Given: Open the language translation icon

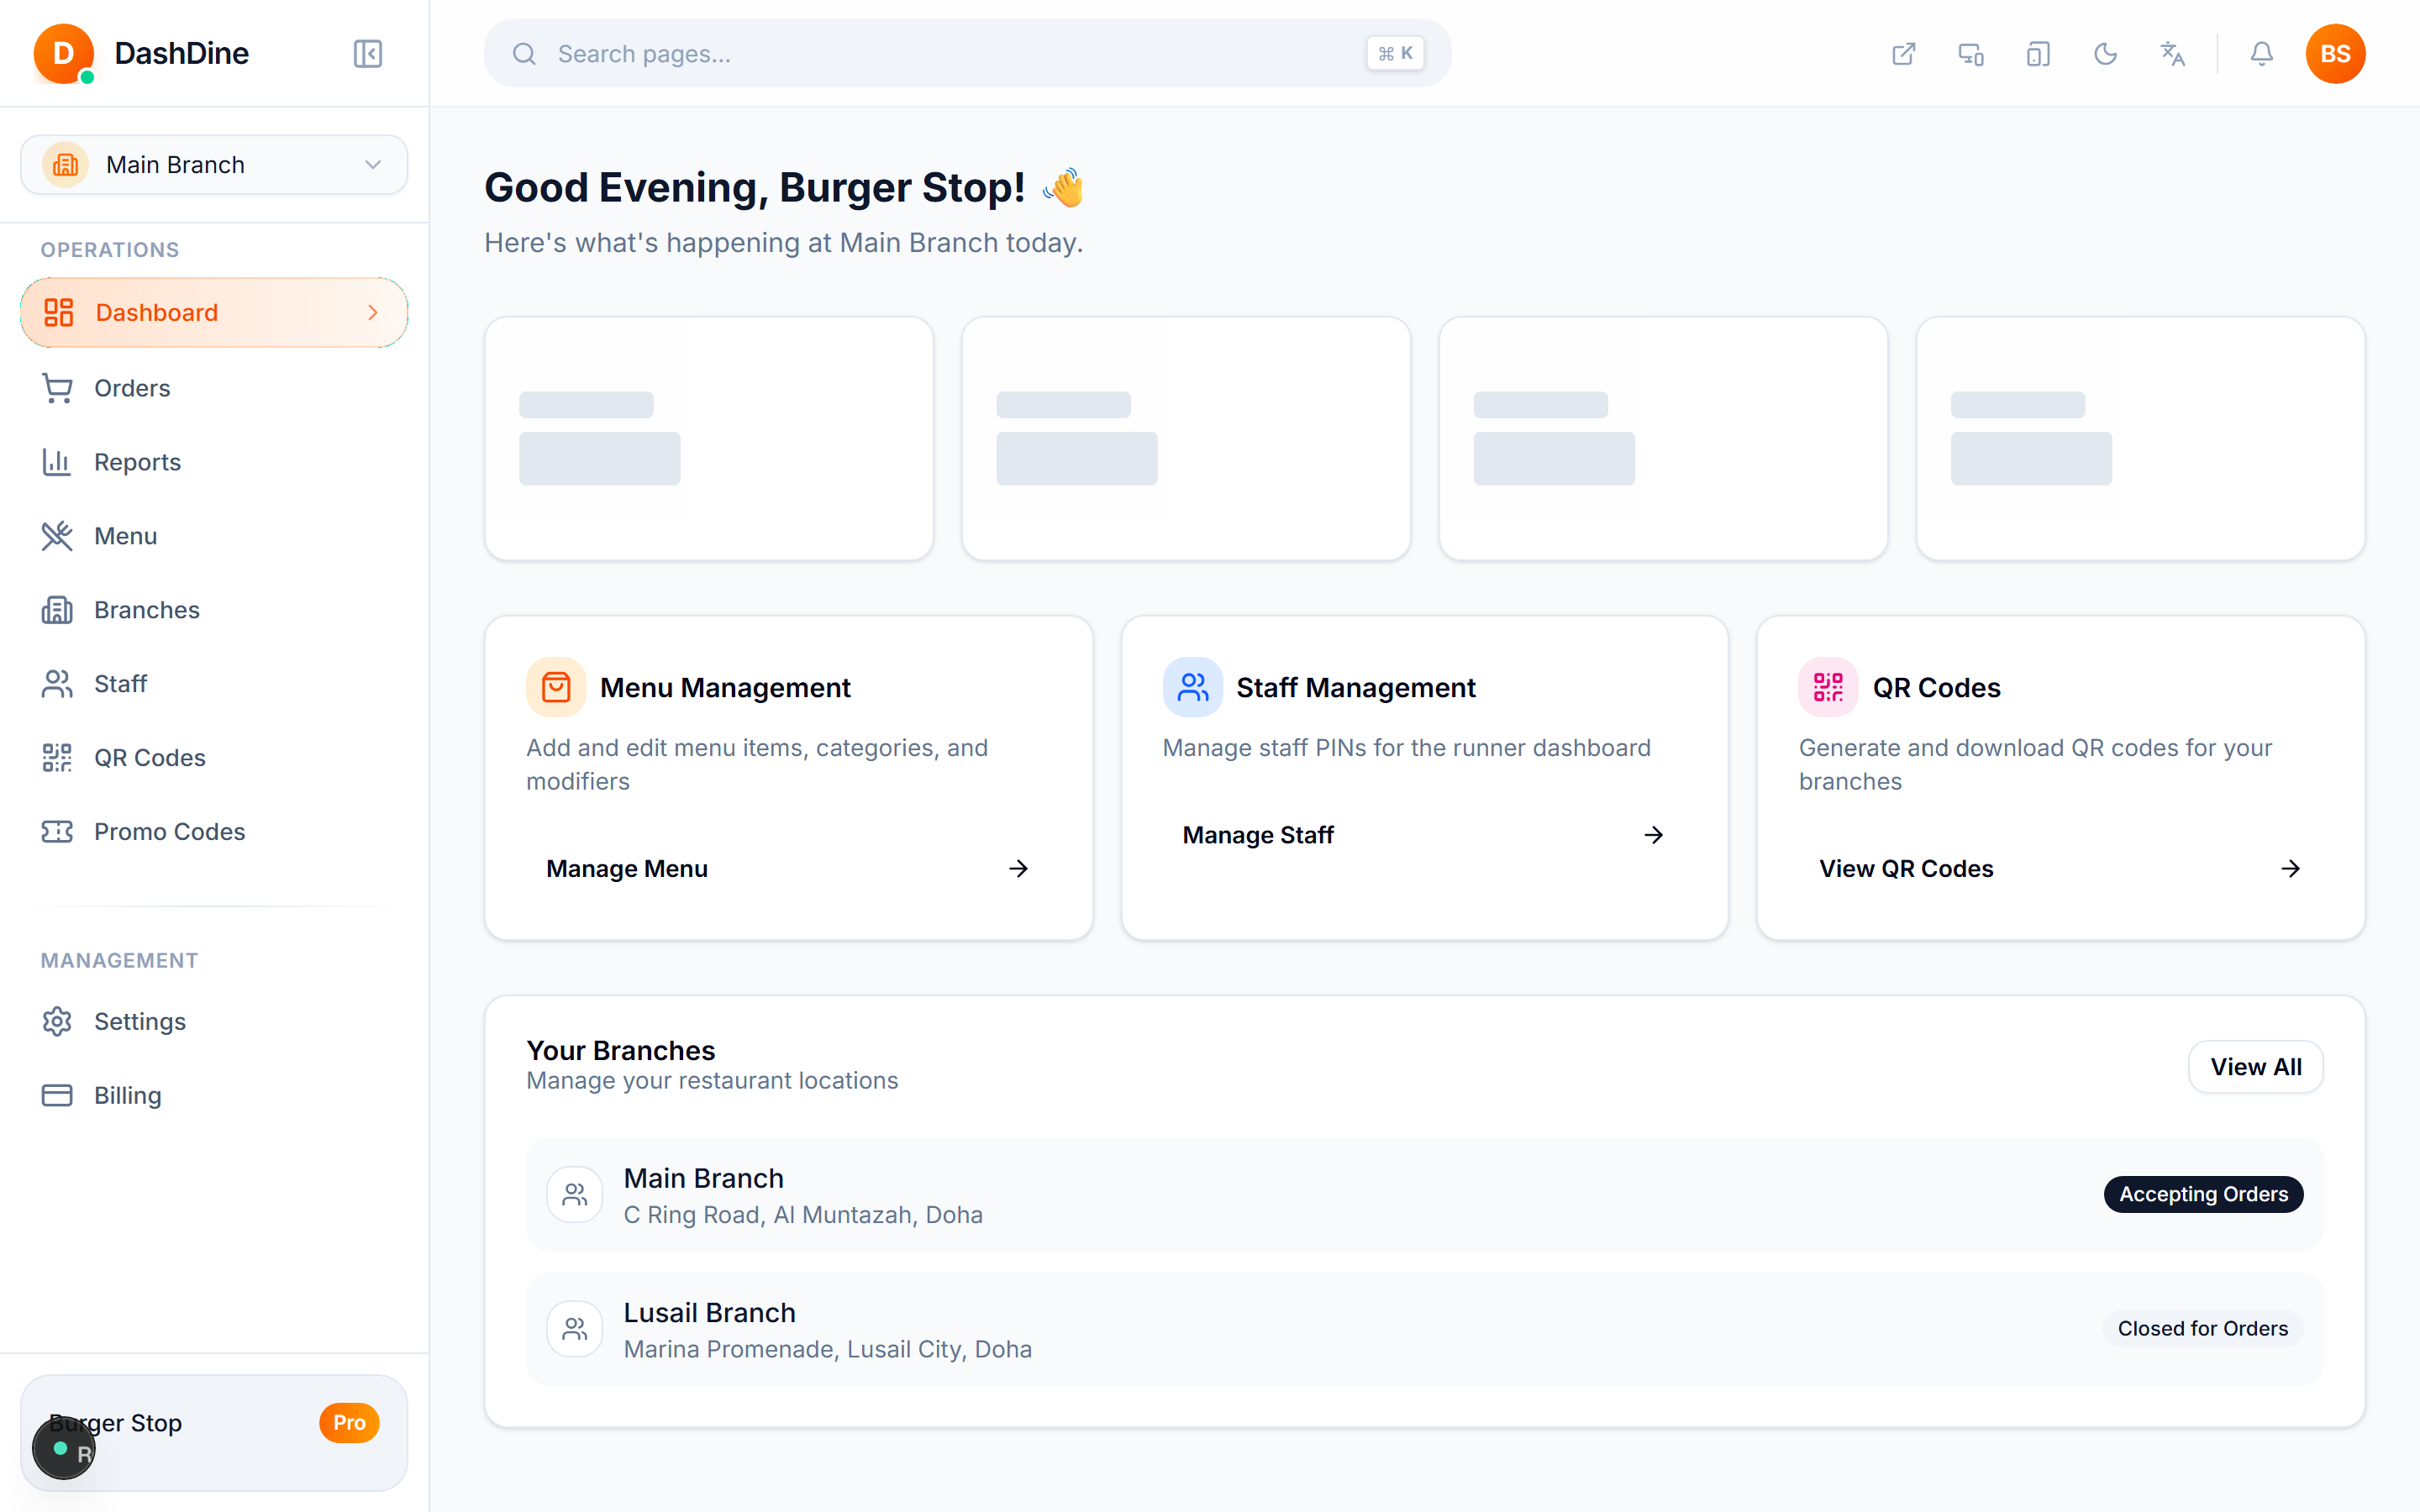Looking at the screenshot, I should pos(2172,53).
